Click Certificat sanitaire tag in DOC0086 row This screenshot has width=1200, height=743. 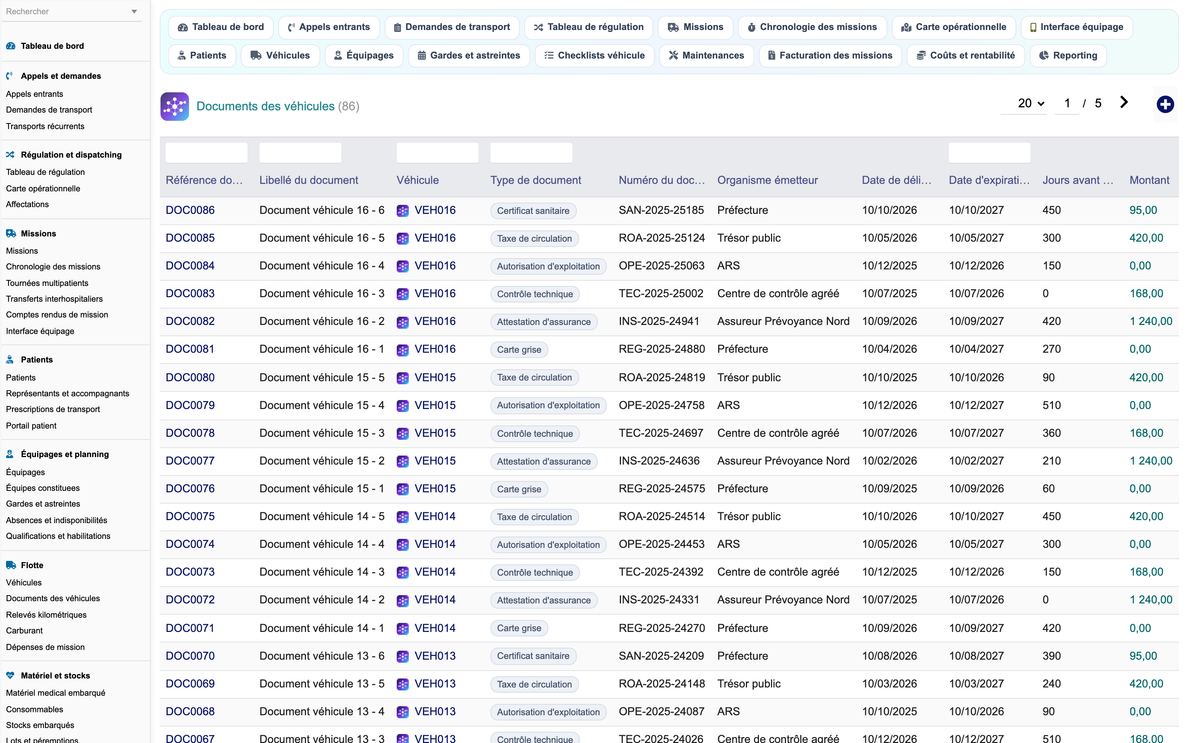point(533,211)
